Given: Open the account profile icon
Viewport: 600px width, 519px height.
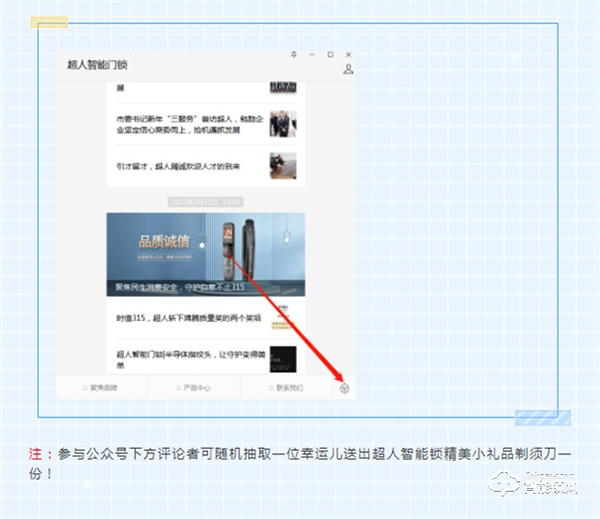Looking at the screenshot, I should point(348,69).
